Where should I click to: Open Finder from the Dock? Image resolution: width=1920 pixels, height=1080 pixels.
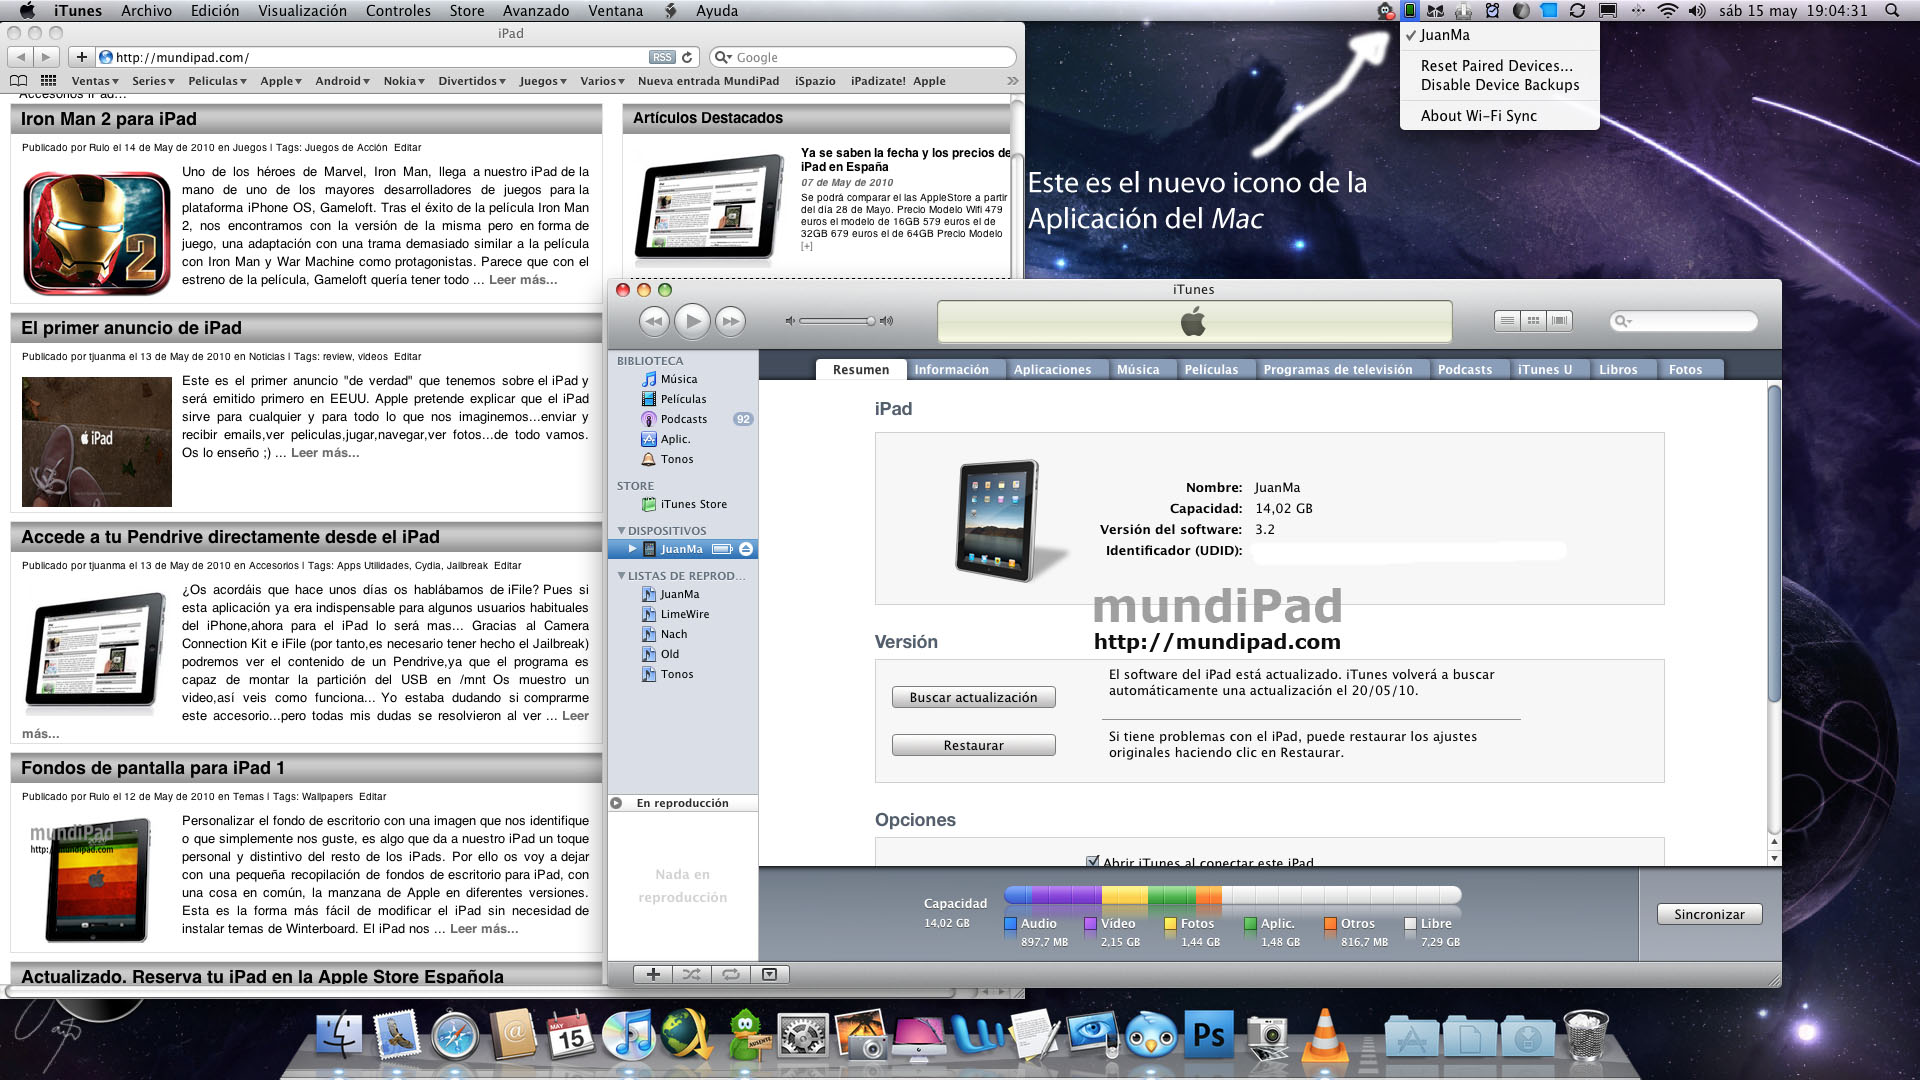339,1035
